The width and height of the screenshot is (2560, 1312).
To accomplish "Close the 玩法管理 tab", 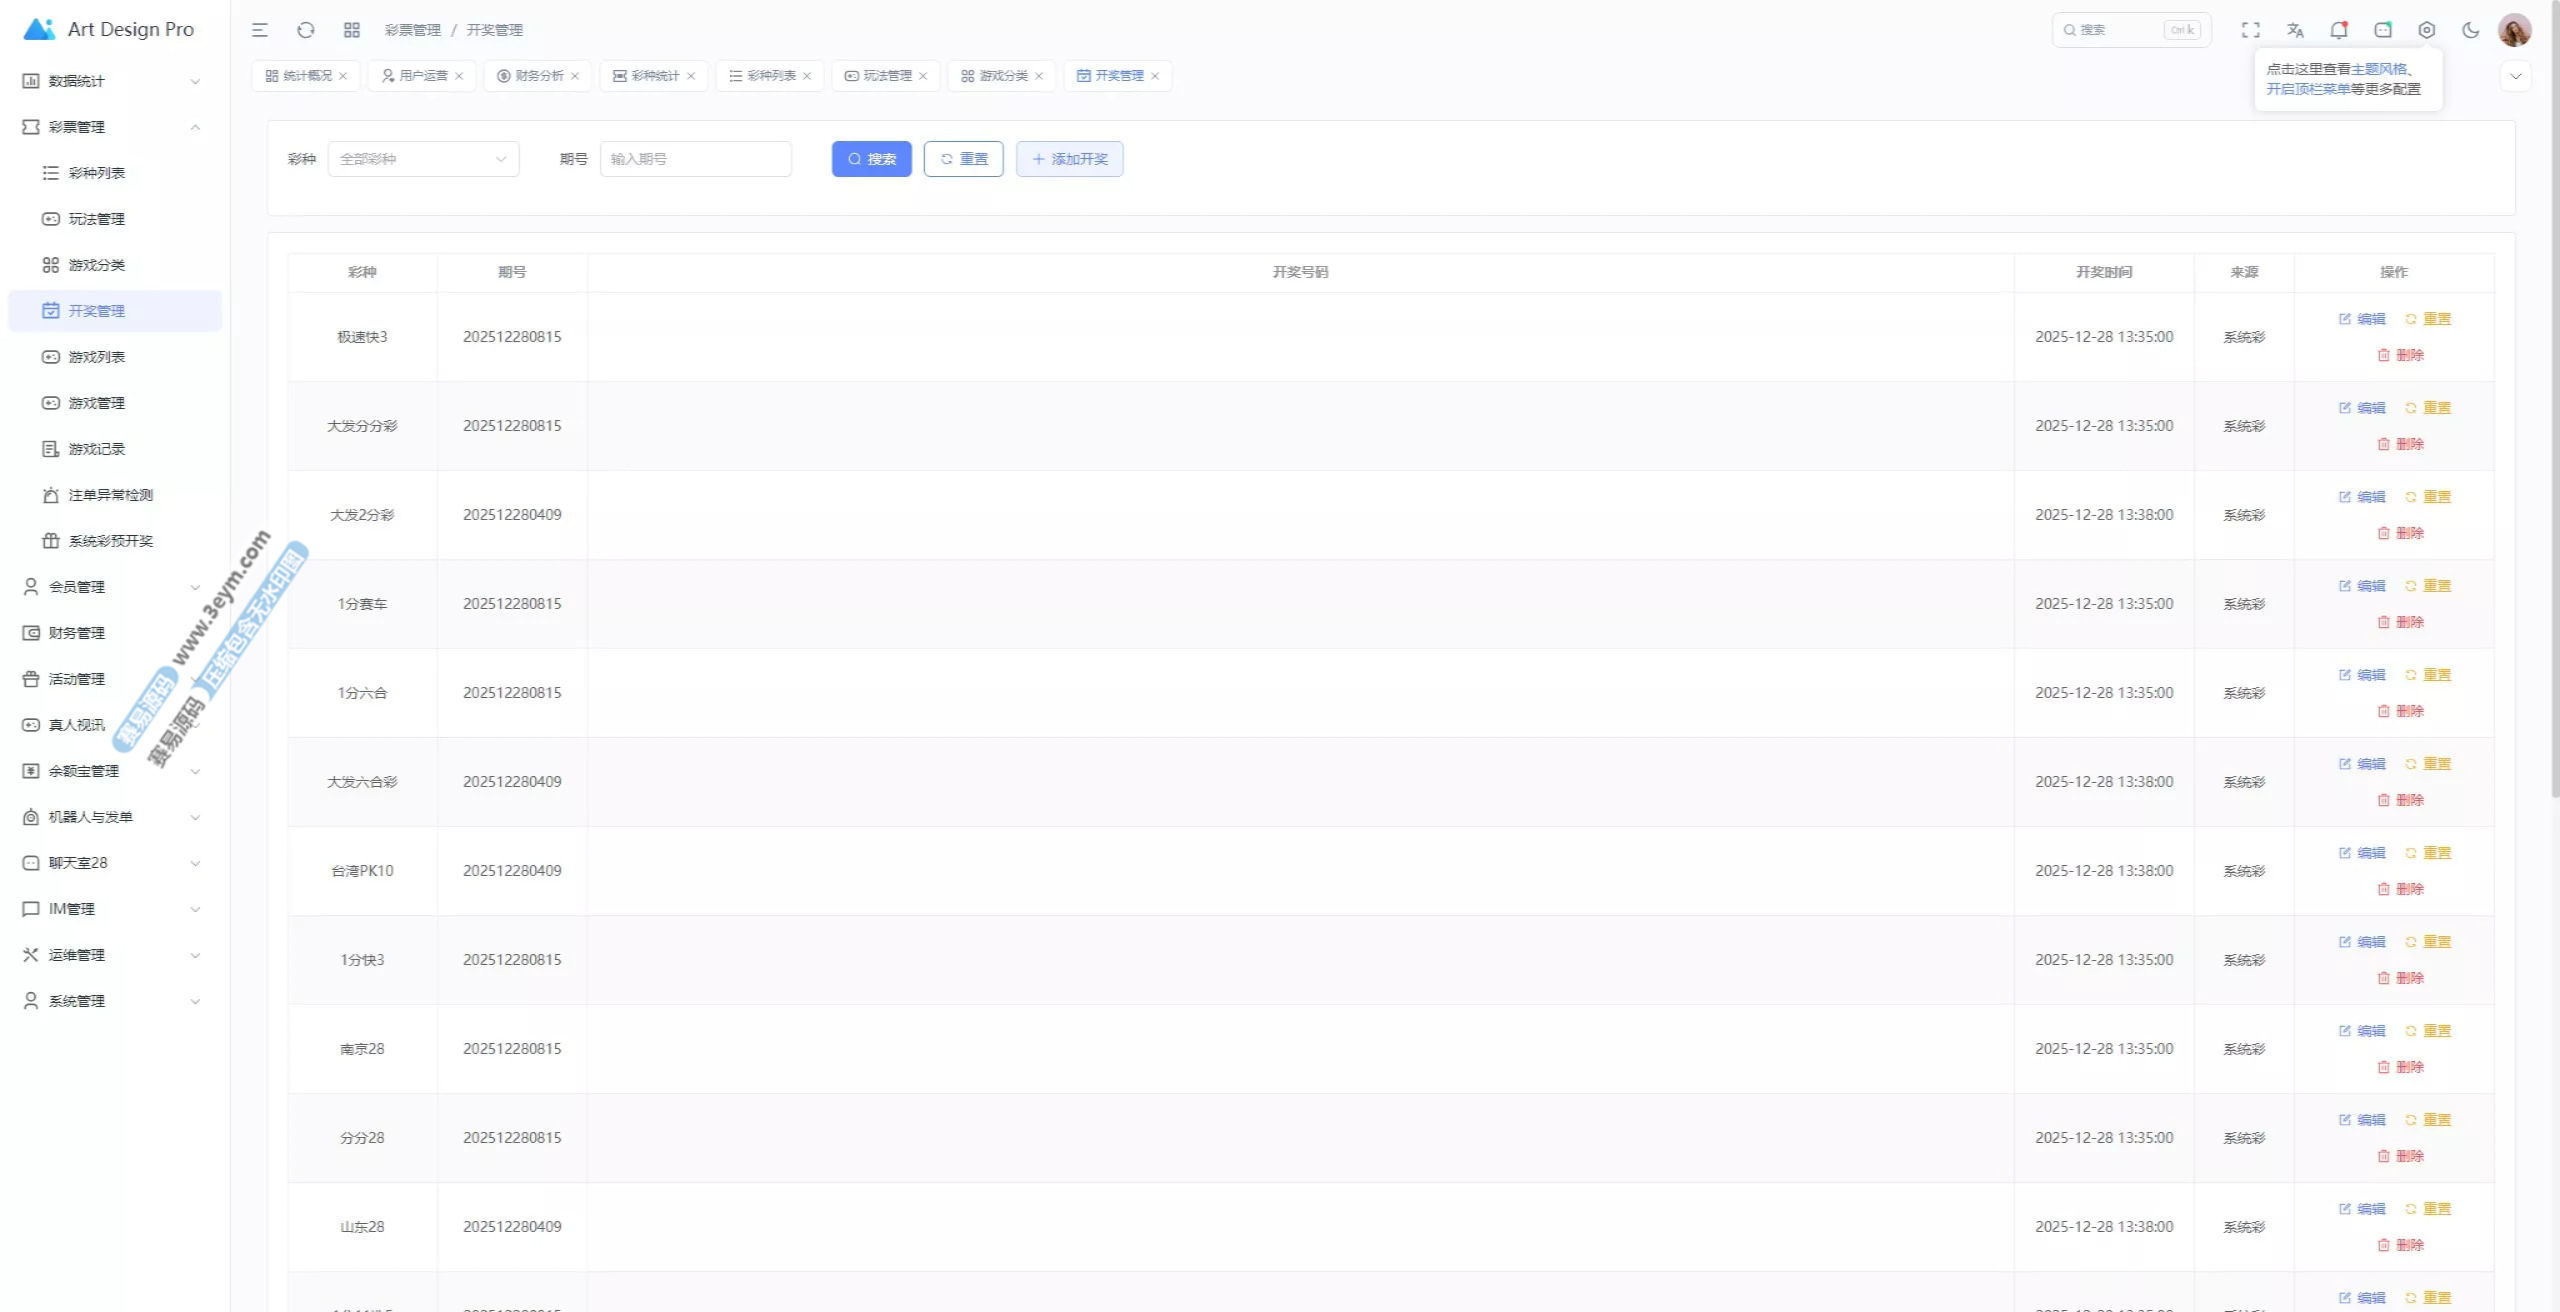I will point(923,76).
